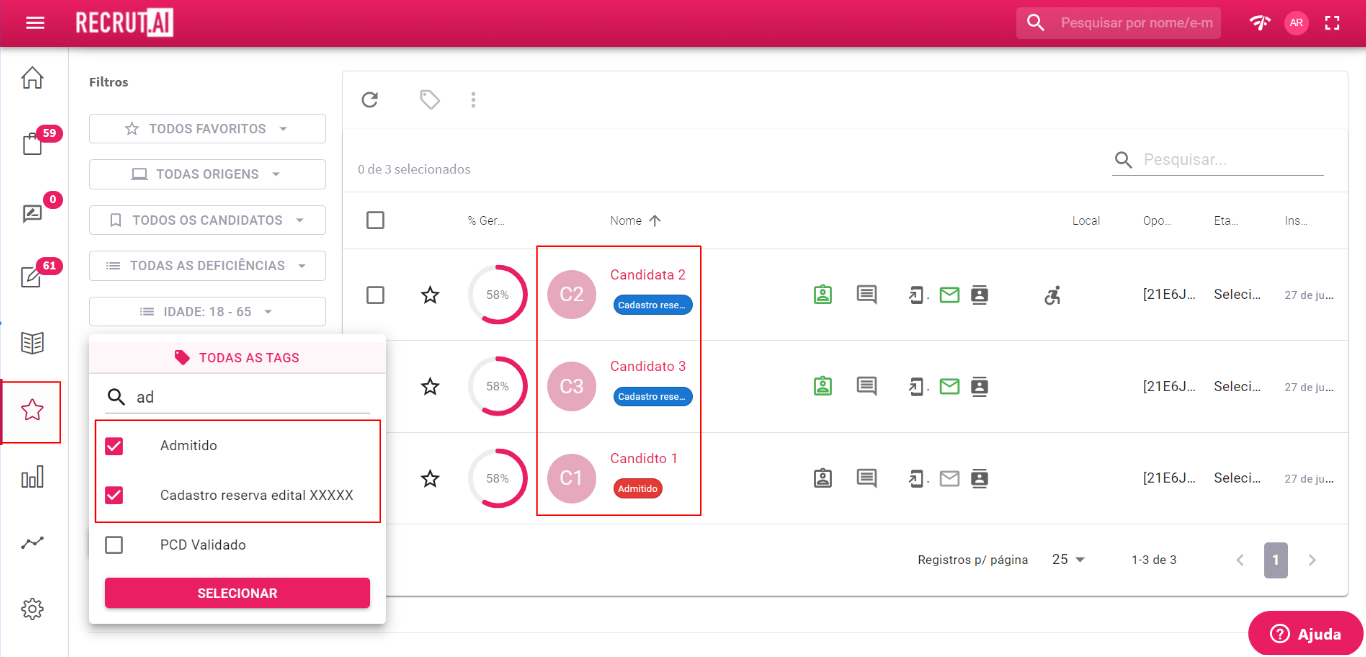Uncheck the Admitido tag checkbox
This screenshot has height=657, width=1366.
click(x=114, y=446)
